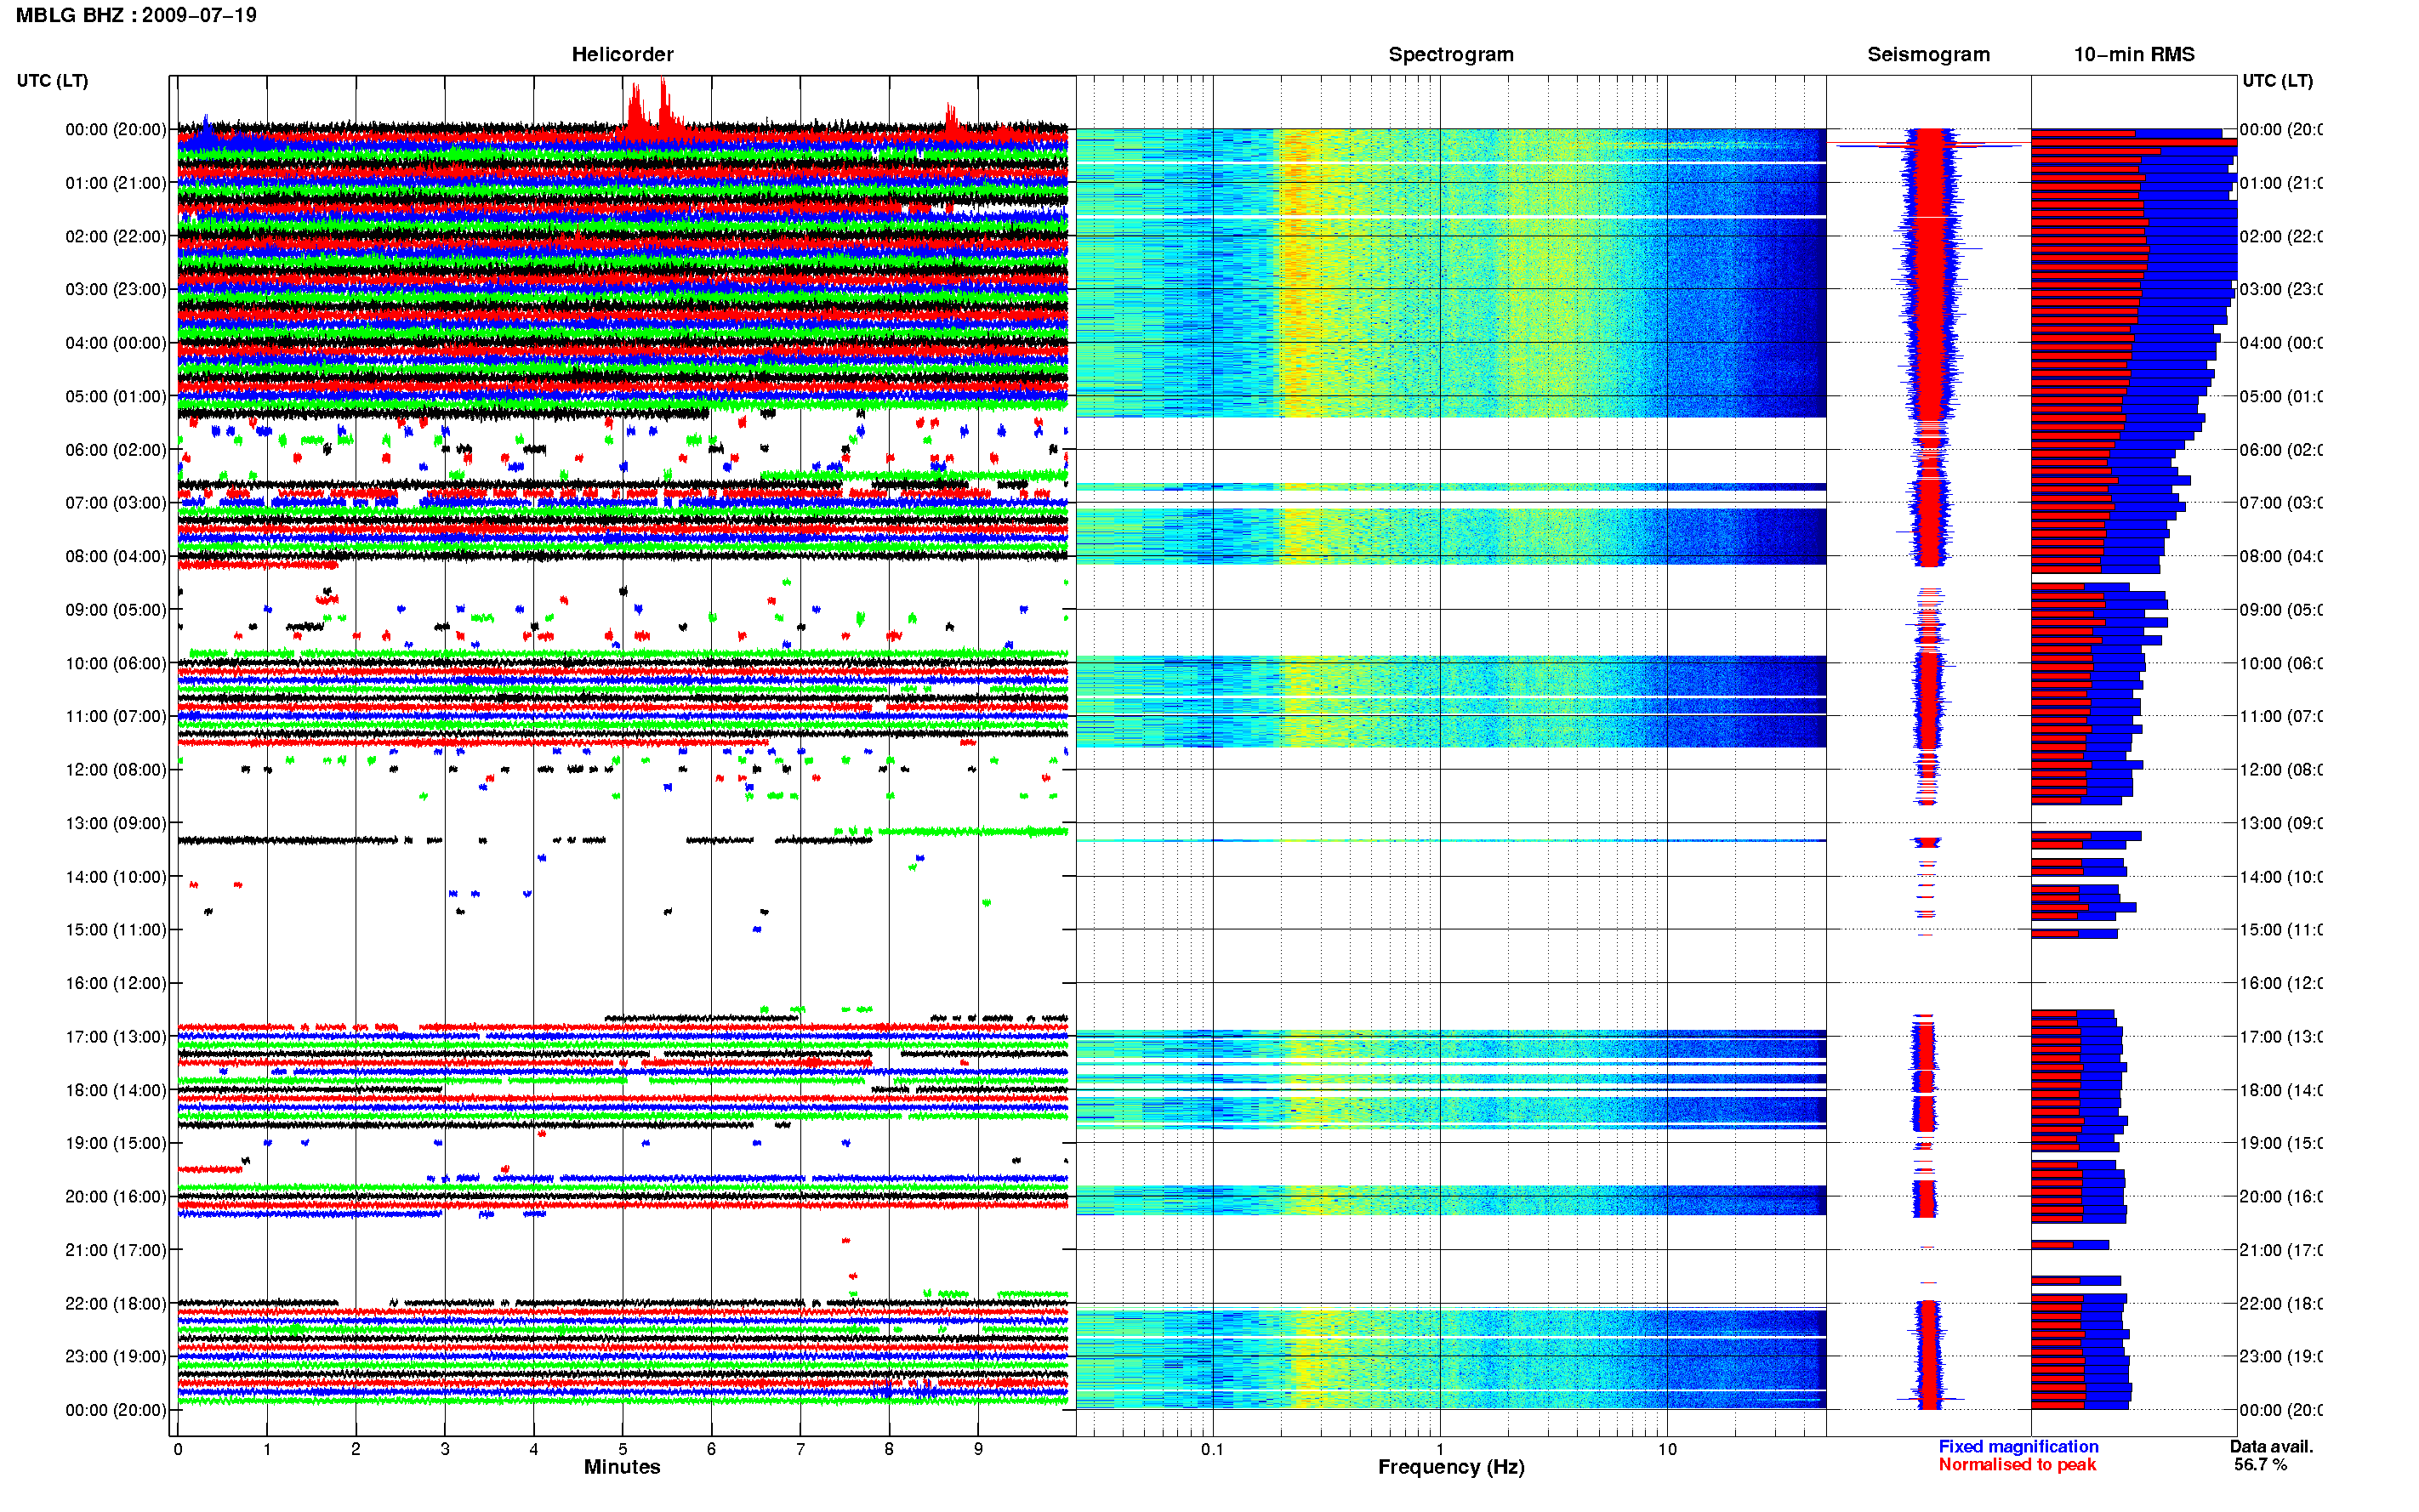Click the left 'UTC (LT)' axis header

tap(52, 80)
